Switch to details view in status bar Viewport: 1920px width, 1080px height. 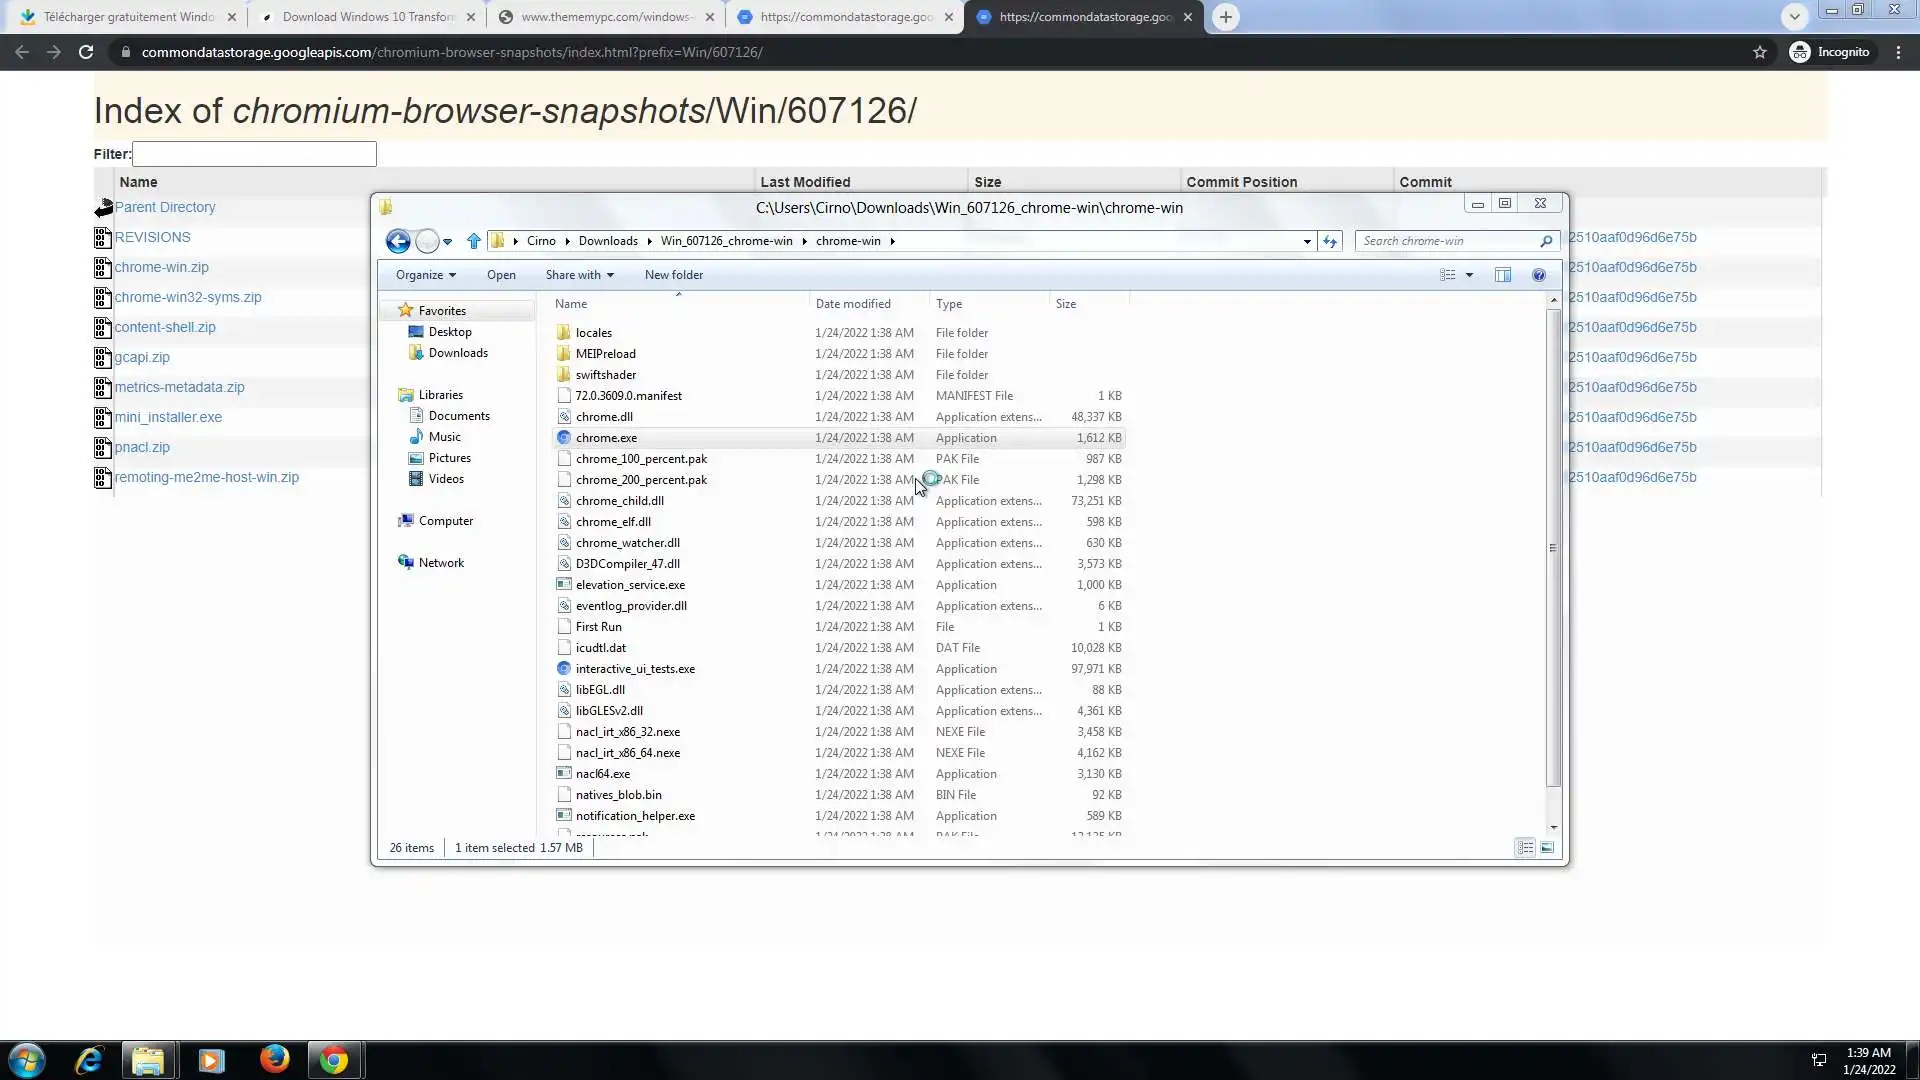[x=1525, y=848]
